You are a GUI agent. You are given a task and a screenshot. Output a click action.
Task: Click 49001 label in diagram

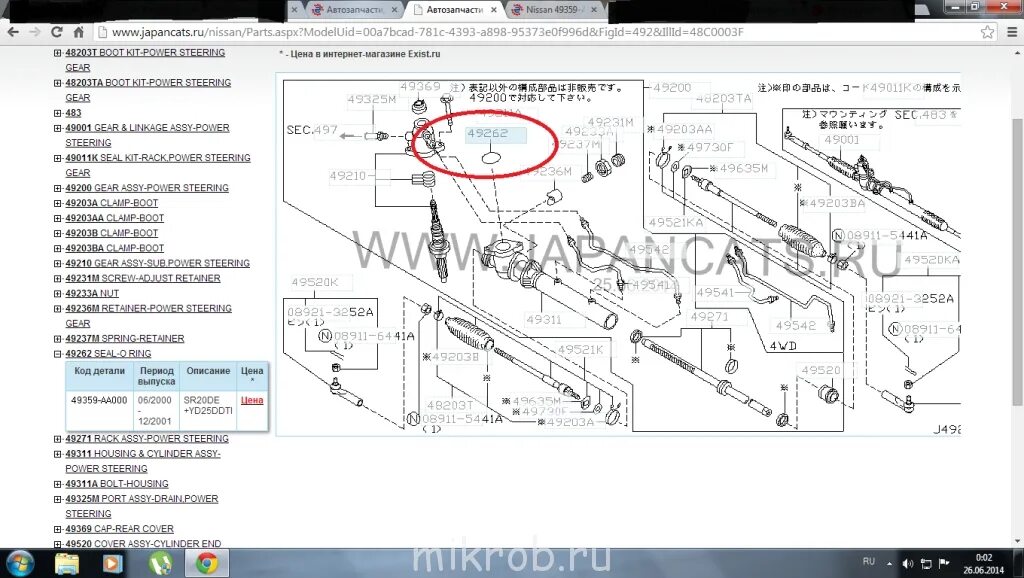(x=842, y=140)
